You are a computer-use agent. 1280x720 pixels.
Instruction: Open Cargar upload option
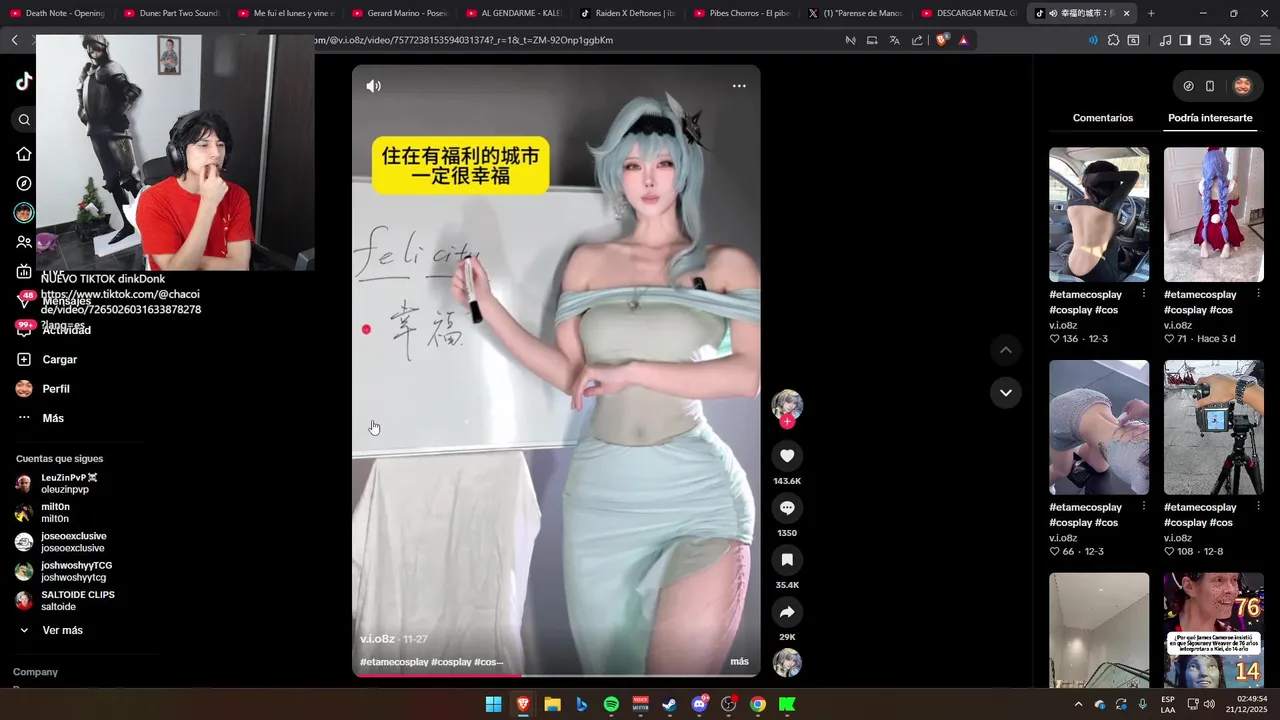(x=46, y=359)
